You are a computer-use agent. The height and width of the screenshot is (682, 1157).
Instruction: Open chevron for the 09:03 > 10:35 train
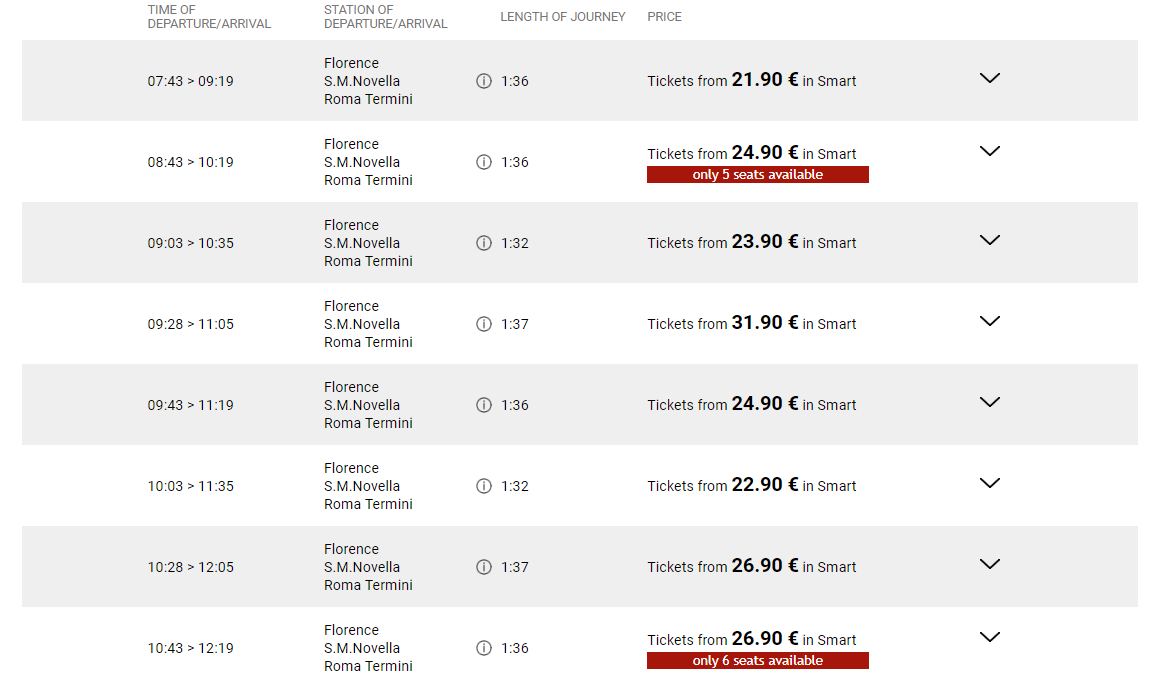point(990,240)
